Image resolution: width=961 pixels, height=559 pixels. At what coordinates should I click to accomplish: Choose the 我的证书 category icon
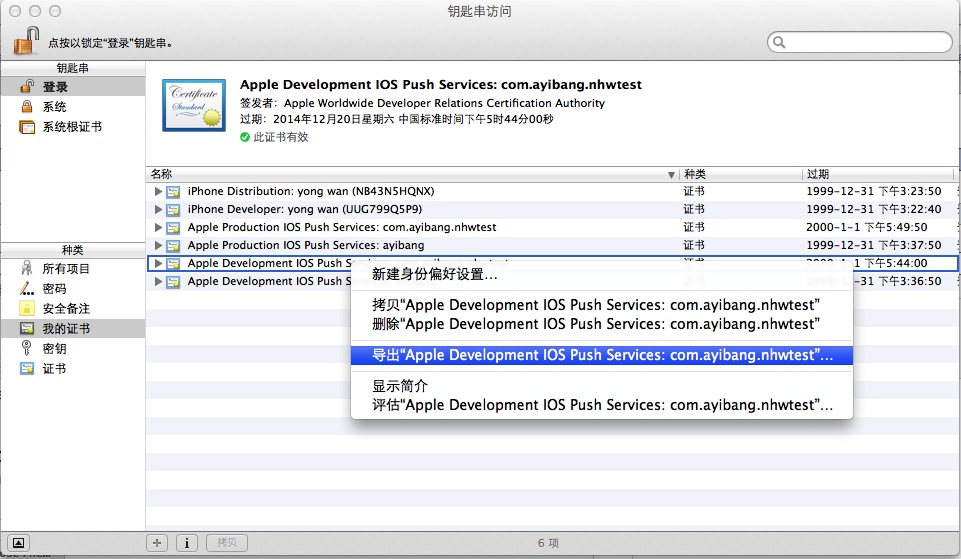(x=27, y=329)
